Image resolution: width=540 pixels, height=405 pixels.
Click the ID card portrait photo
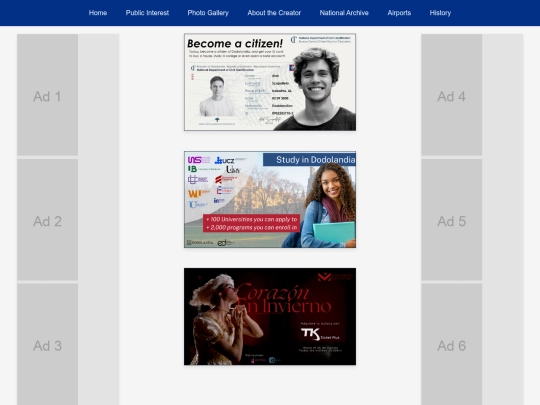(x=217, y=96)
